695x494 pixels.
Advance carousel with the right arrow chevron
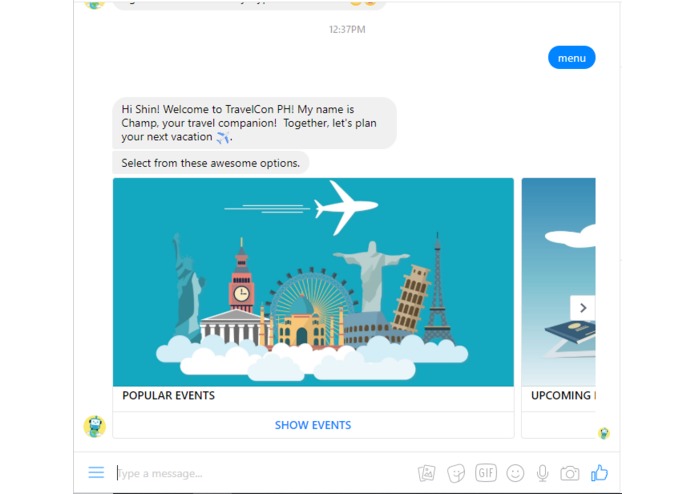pyautogui.click(x=583, y=308)
